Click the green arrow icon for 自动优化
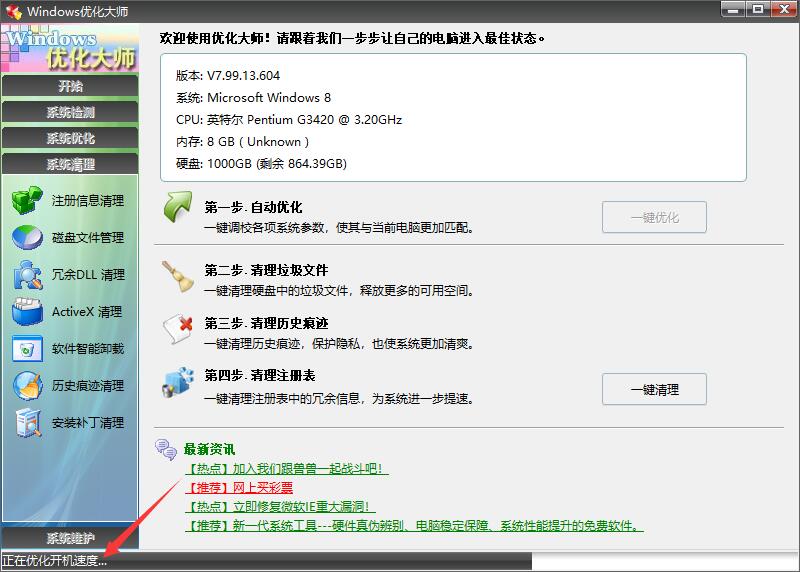Viewport: 800px width, 572px height. point(178,207)
